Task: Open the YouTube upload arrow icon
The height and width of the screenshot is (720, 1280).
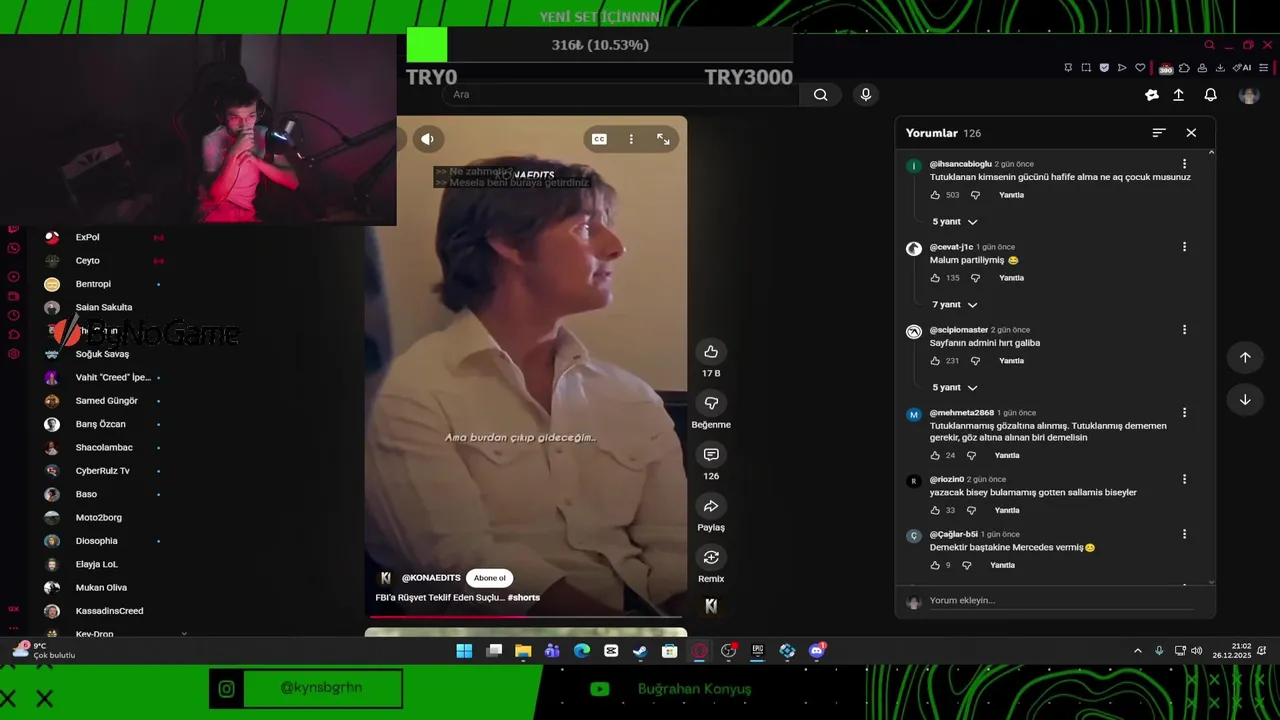Action: (x=1179, y=94)
